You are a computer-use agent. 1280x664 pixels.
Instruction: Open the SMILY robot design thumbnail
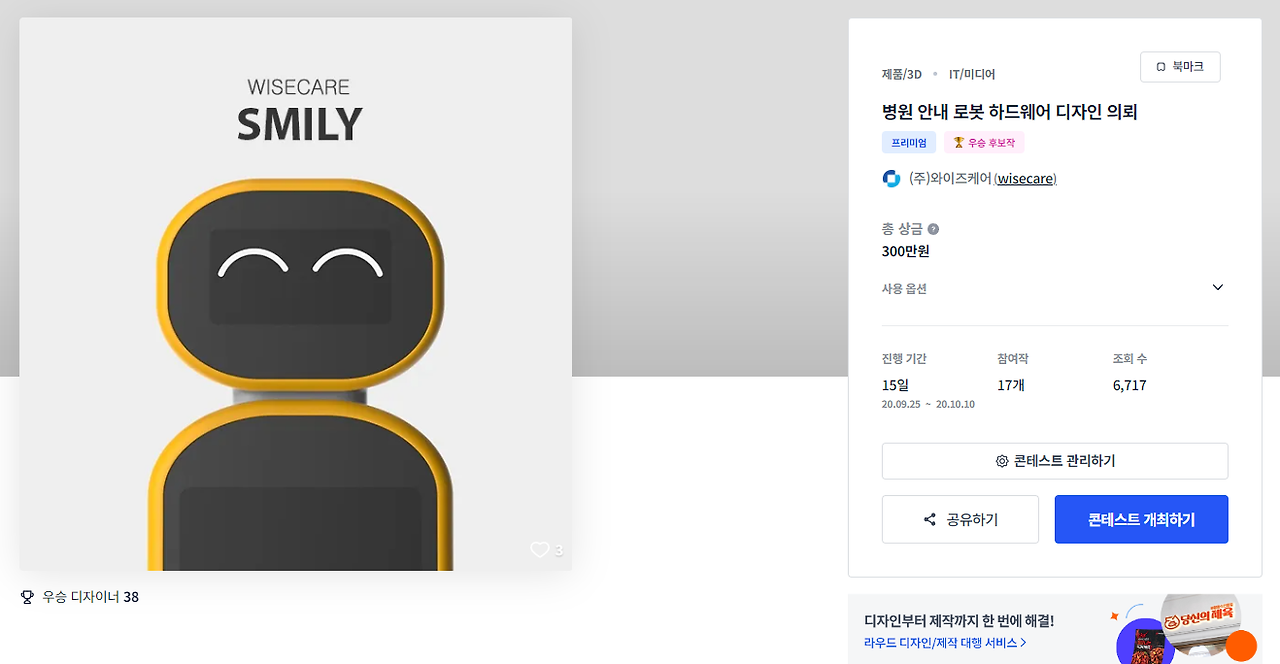tap(296, 294)
